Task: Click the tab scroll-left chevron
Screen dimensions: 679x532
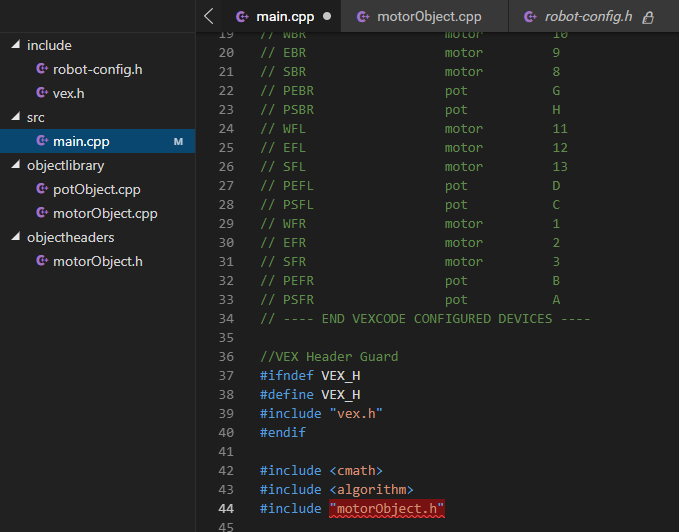Action: pos(209,16)
